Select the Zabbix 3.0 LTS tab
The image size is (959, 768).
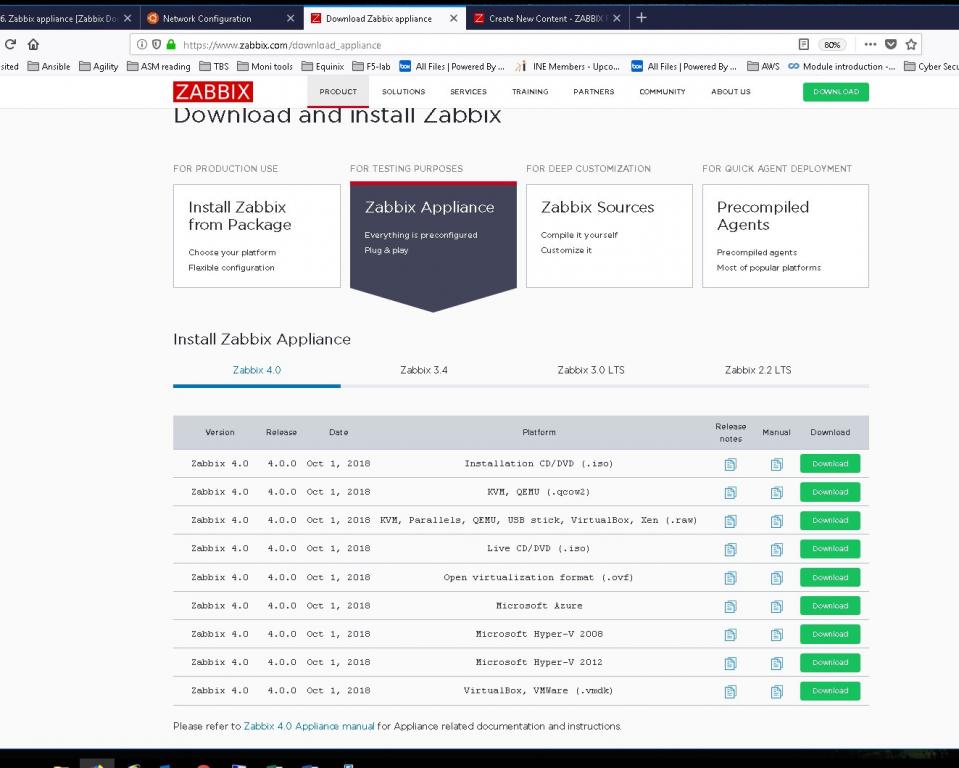pyautogui.click(x=590, y=370)
